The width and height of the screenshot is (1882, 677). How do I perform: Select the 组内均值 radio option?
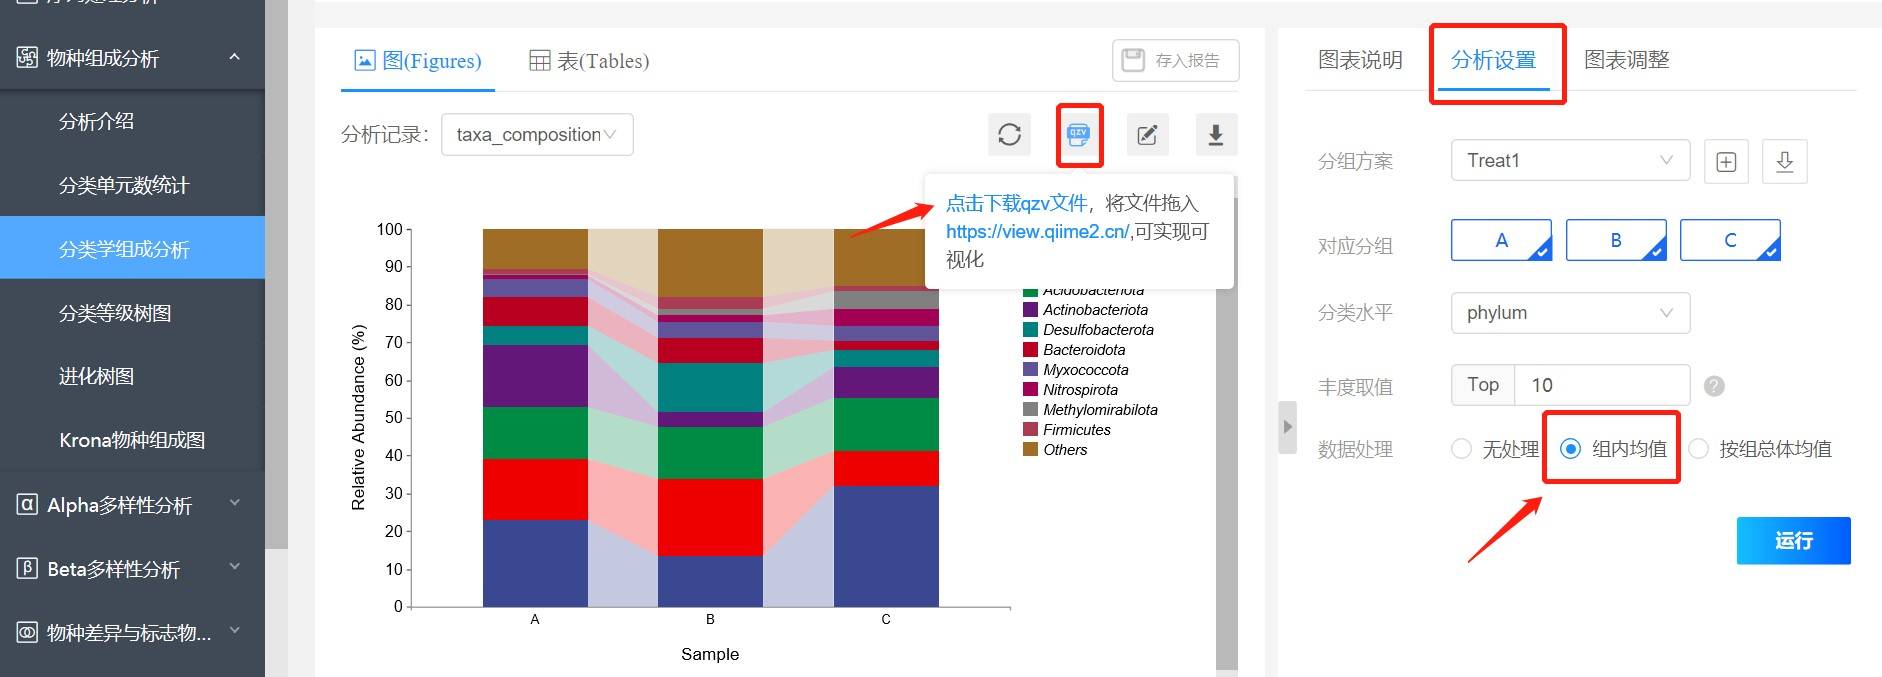1571,449
